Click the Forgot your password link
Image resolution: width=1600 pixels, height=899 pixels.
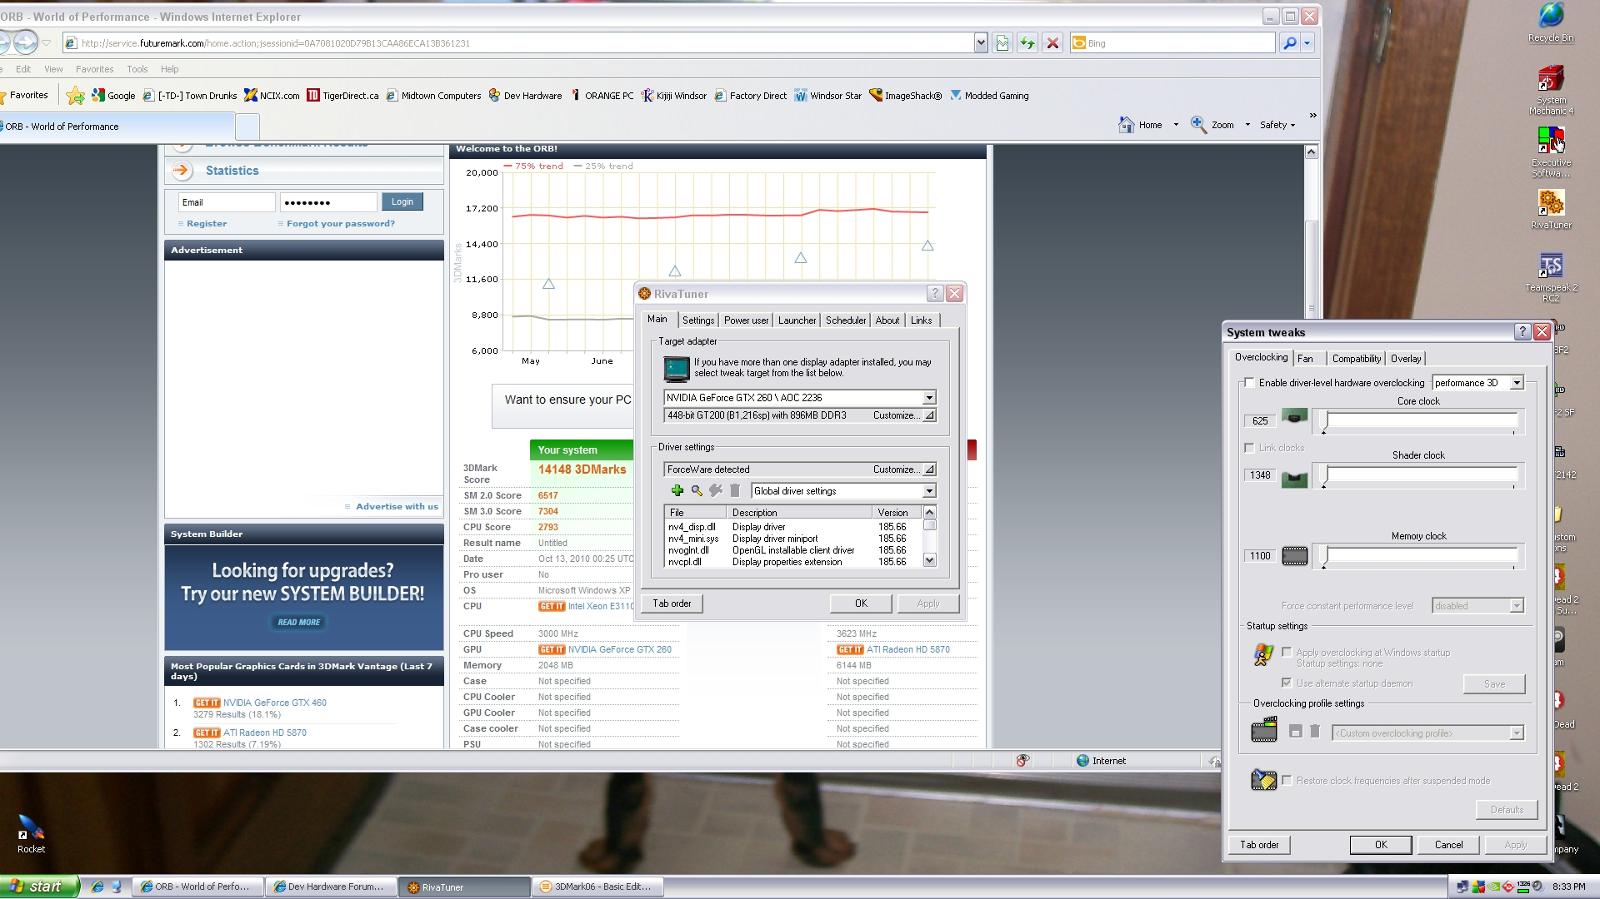click(x=340, y=224)
